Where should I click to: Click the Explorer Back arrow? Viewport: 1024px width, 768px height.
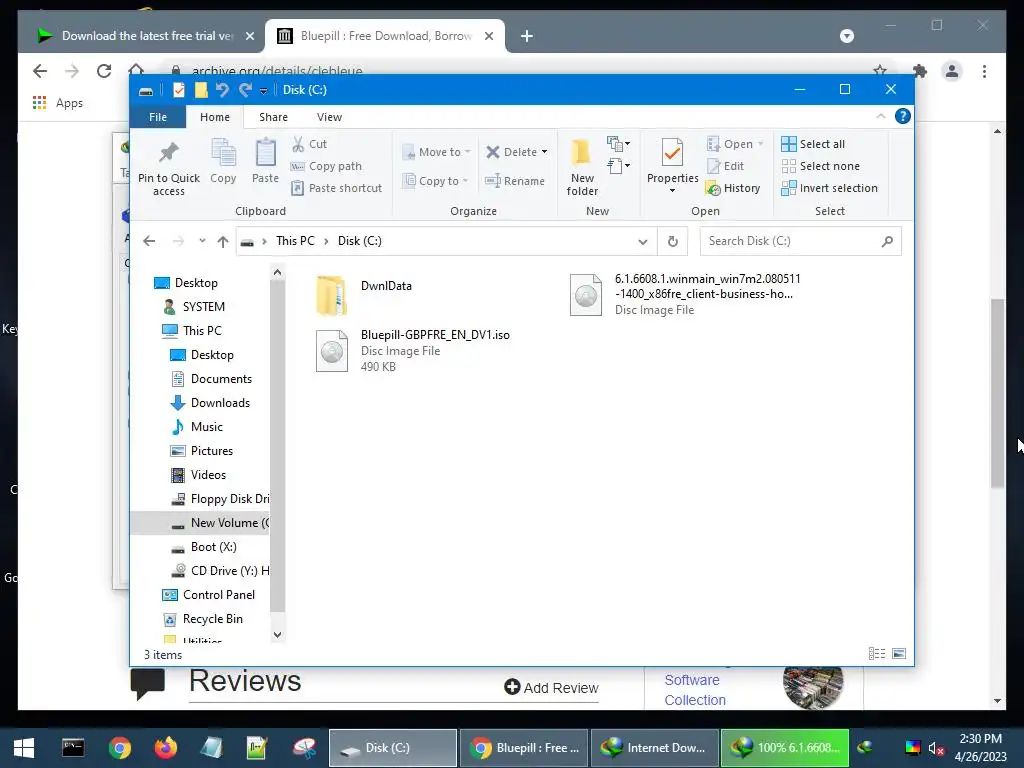coord(149,241)
